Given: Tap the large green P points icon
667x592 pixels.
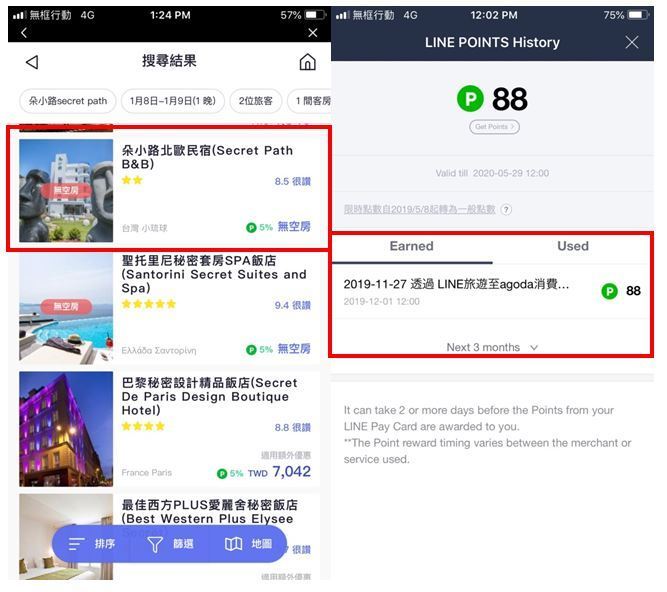Looking at the screenshot, I should 470,99.
